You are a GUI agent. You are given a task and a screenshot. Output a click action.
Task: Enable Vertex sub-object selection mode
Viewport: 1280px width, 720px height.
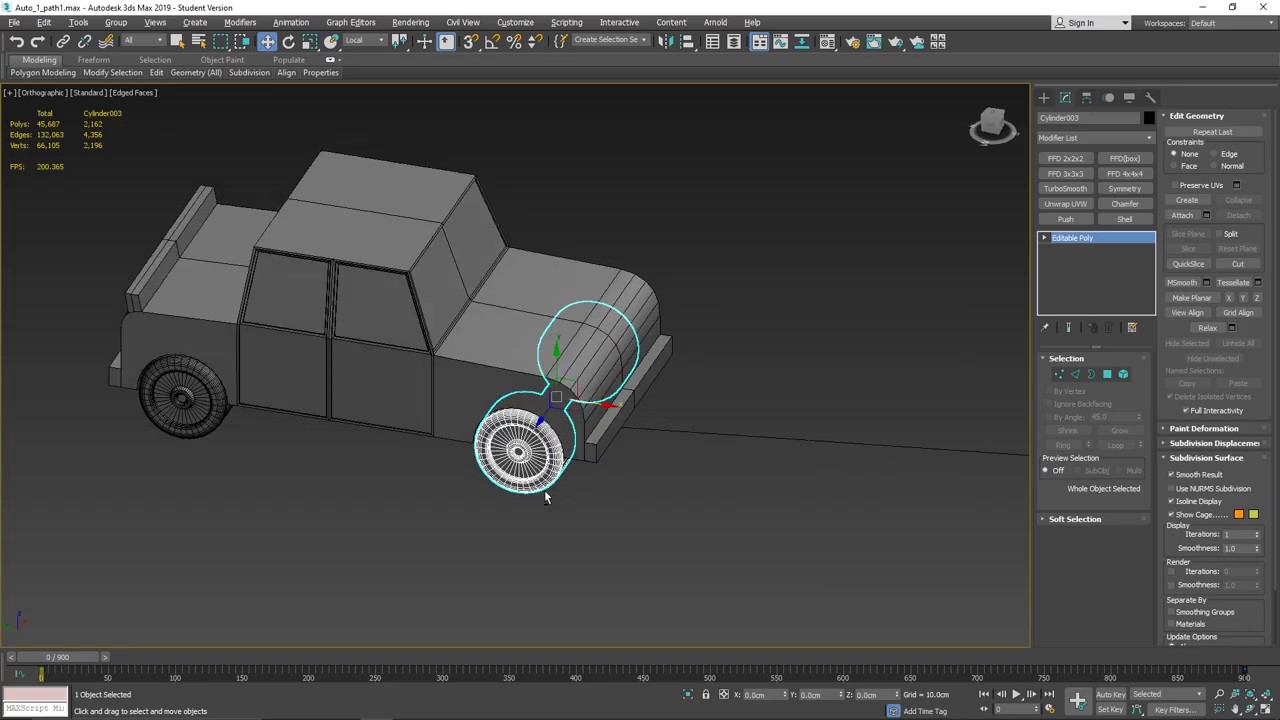click(x=1059, y=374)
